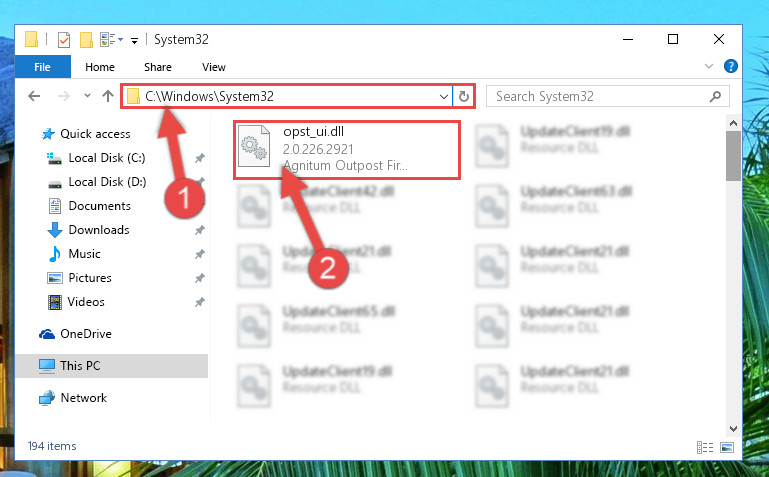Open the Share ribbon tab
Screen dimensions: 769x477
click(x=158, y=67)
